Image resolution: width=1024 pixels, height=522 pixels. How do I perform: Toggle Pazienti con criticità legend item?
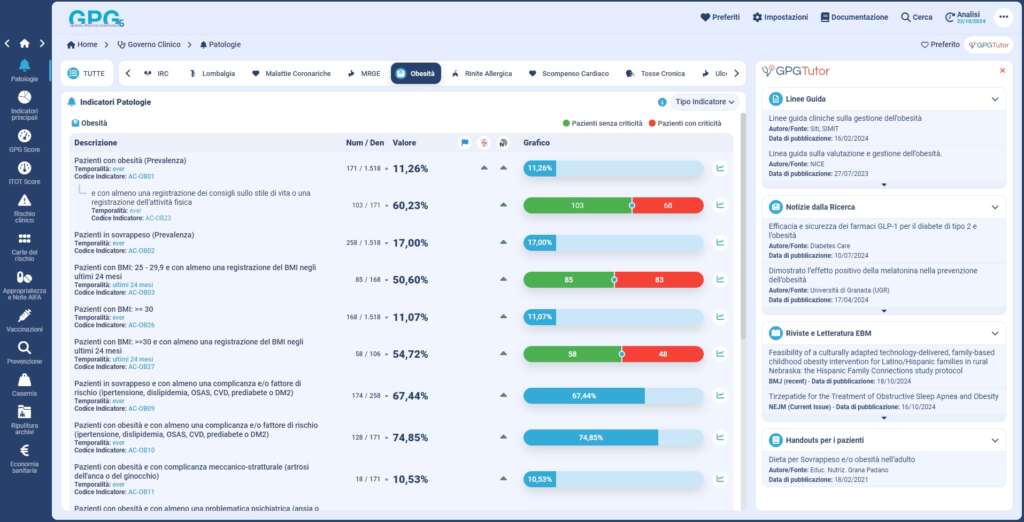685,123
